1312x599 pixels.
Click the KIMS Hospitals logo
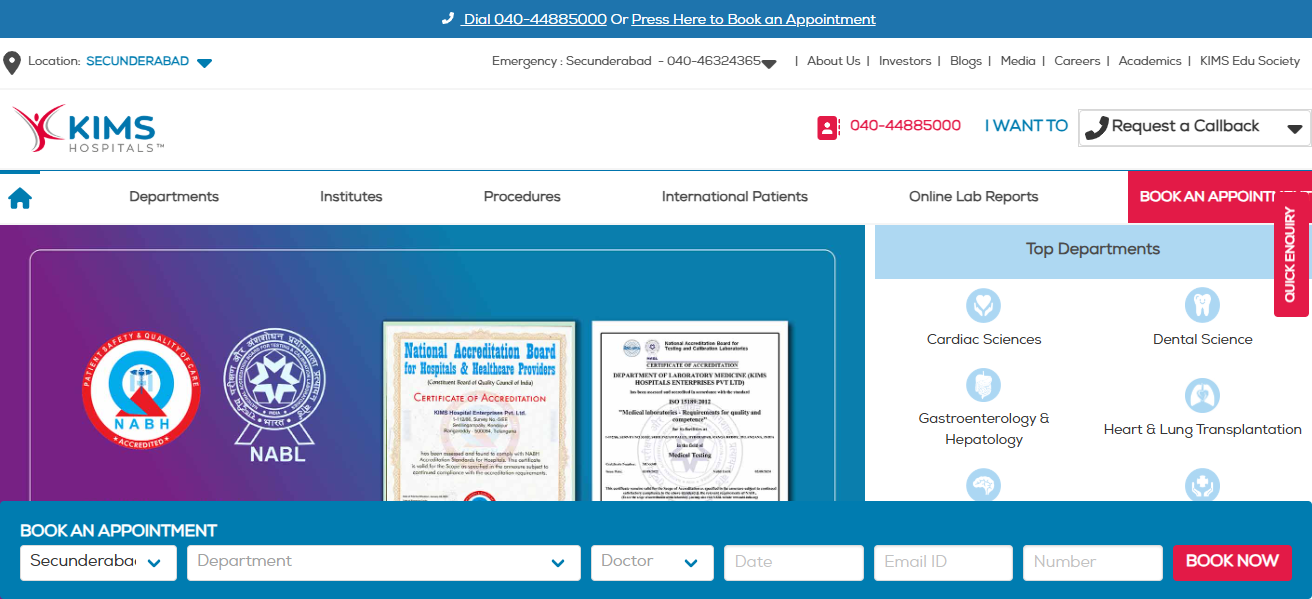(x=88, y=129)
